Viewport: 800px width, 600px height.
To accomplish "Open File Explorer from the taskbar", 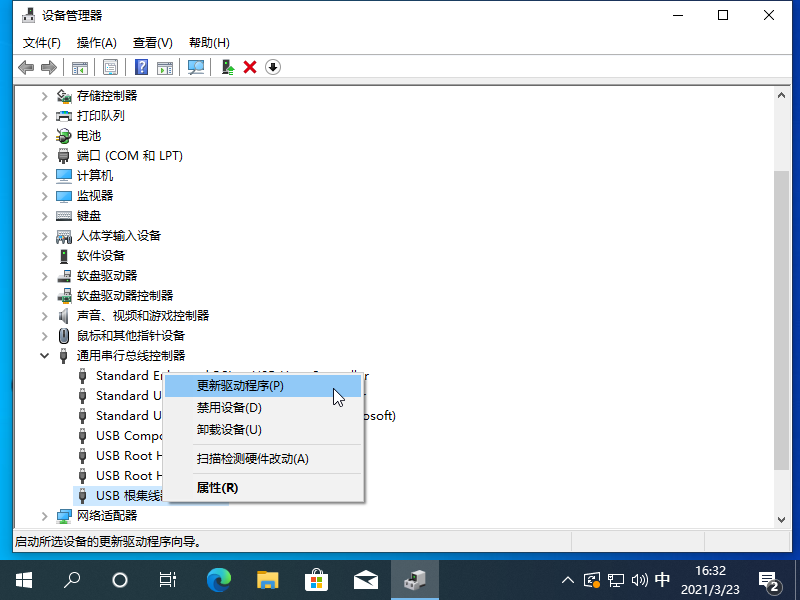I will [267, 579].
